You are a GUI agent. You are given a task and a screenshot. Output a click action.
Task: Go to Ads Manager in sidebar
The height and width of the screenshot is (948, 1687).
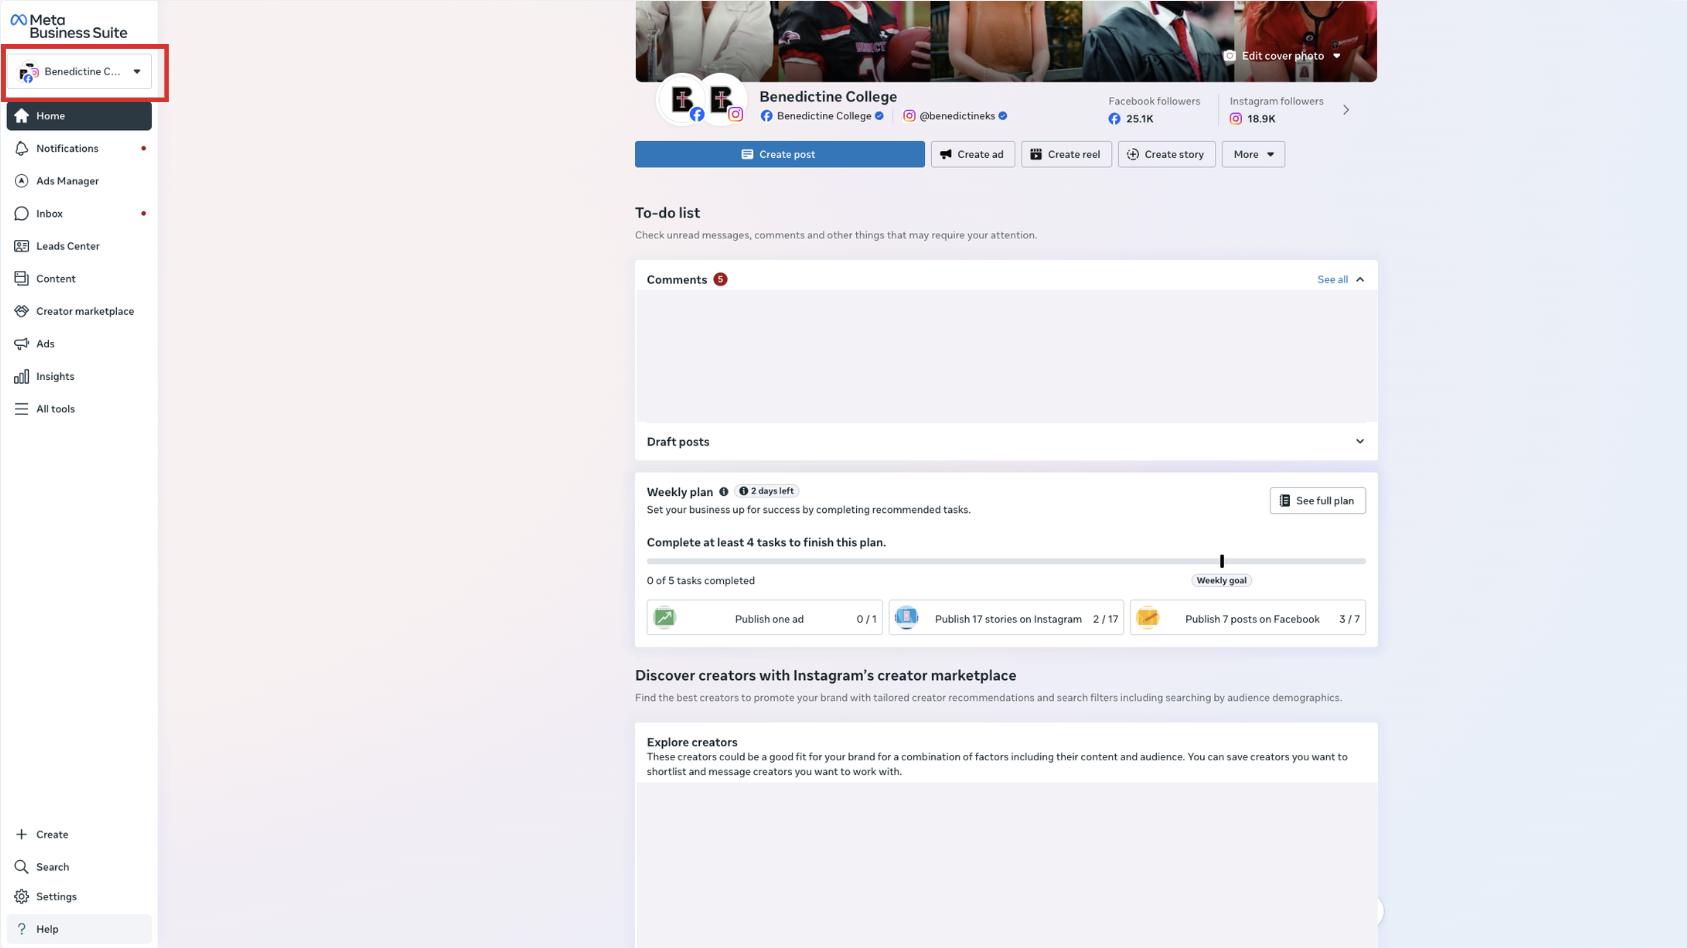(67, 181)
